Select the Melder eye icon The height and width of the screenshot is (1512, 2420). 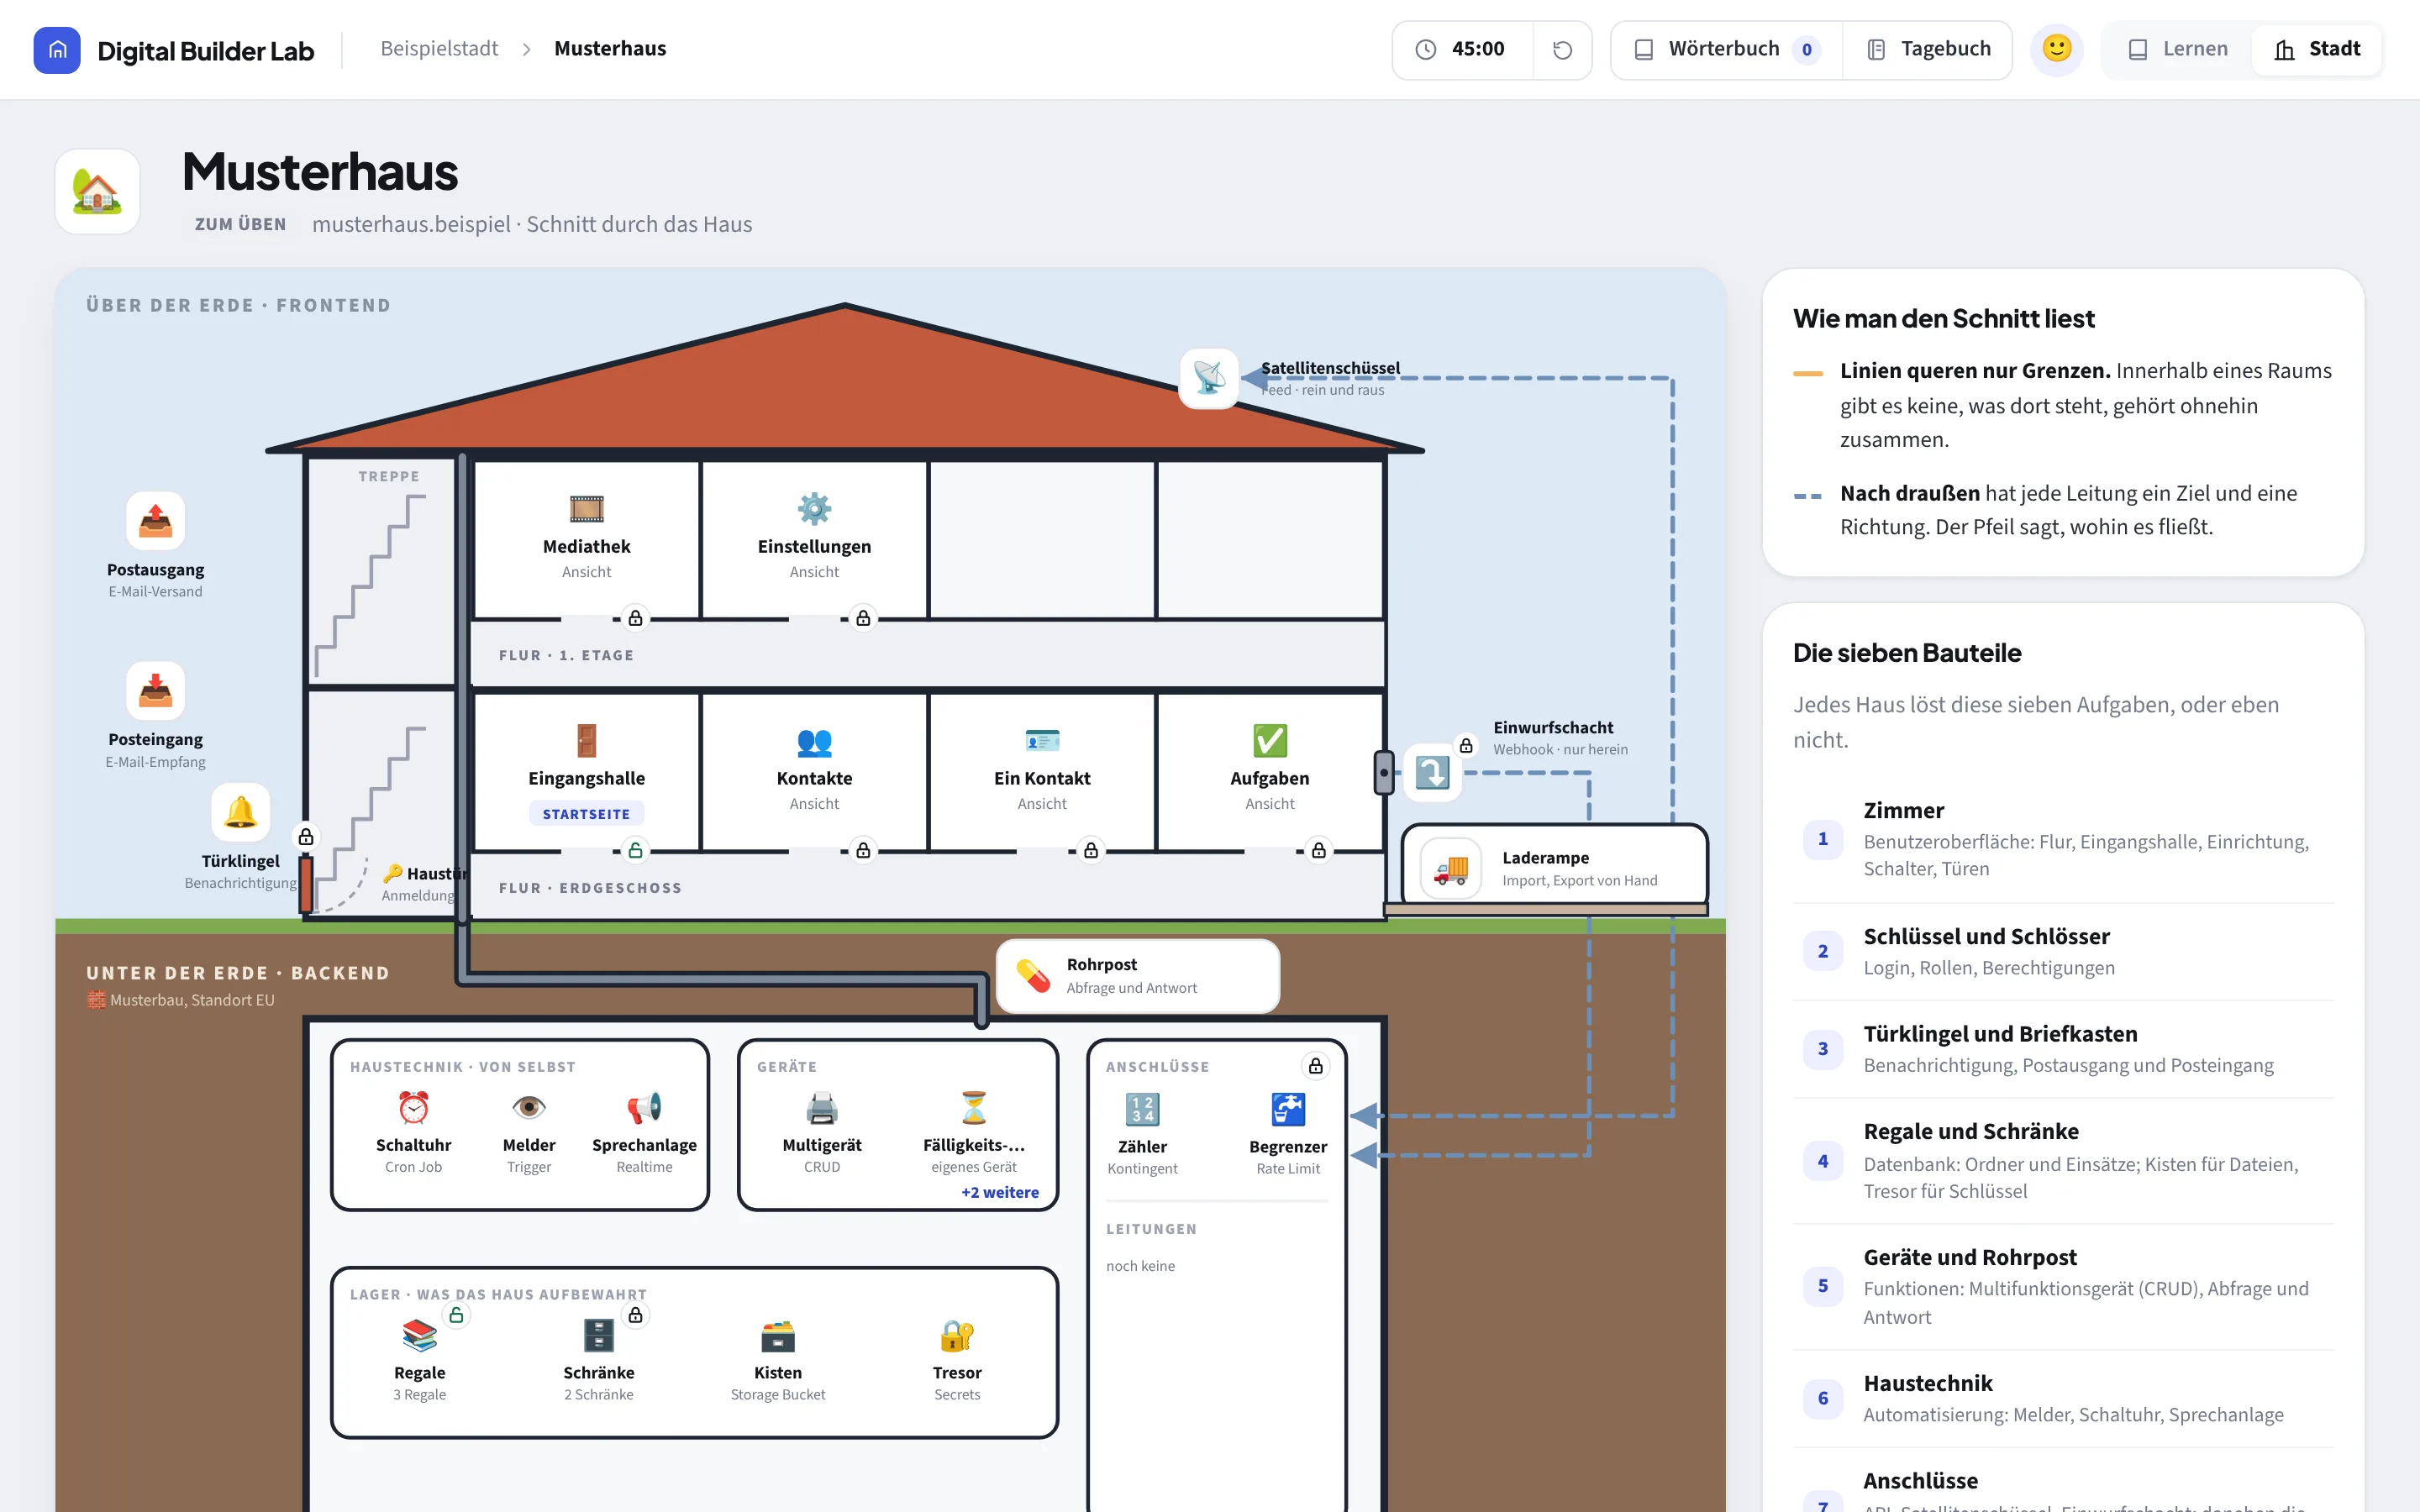click(x=529, y=1107)
